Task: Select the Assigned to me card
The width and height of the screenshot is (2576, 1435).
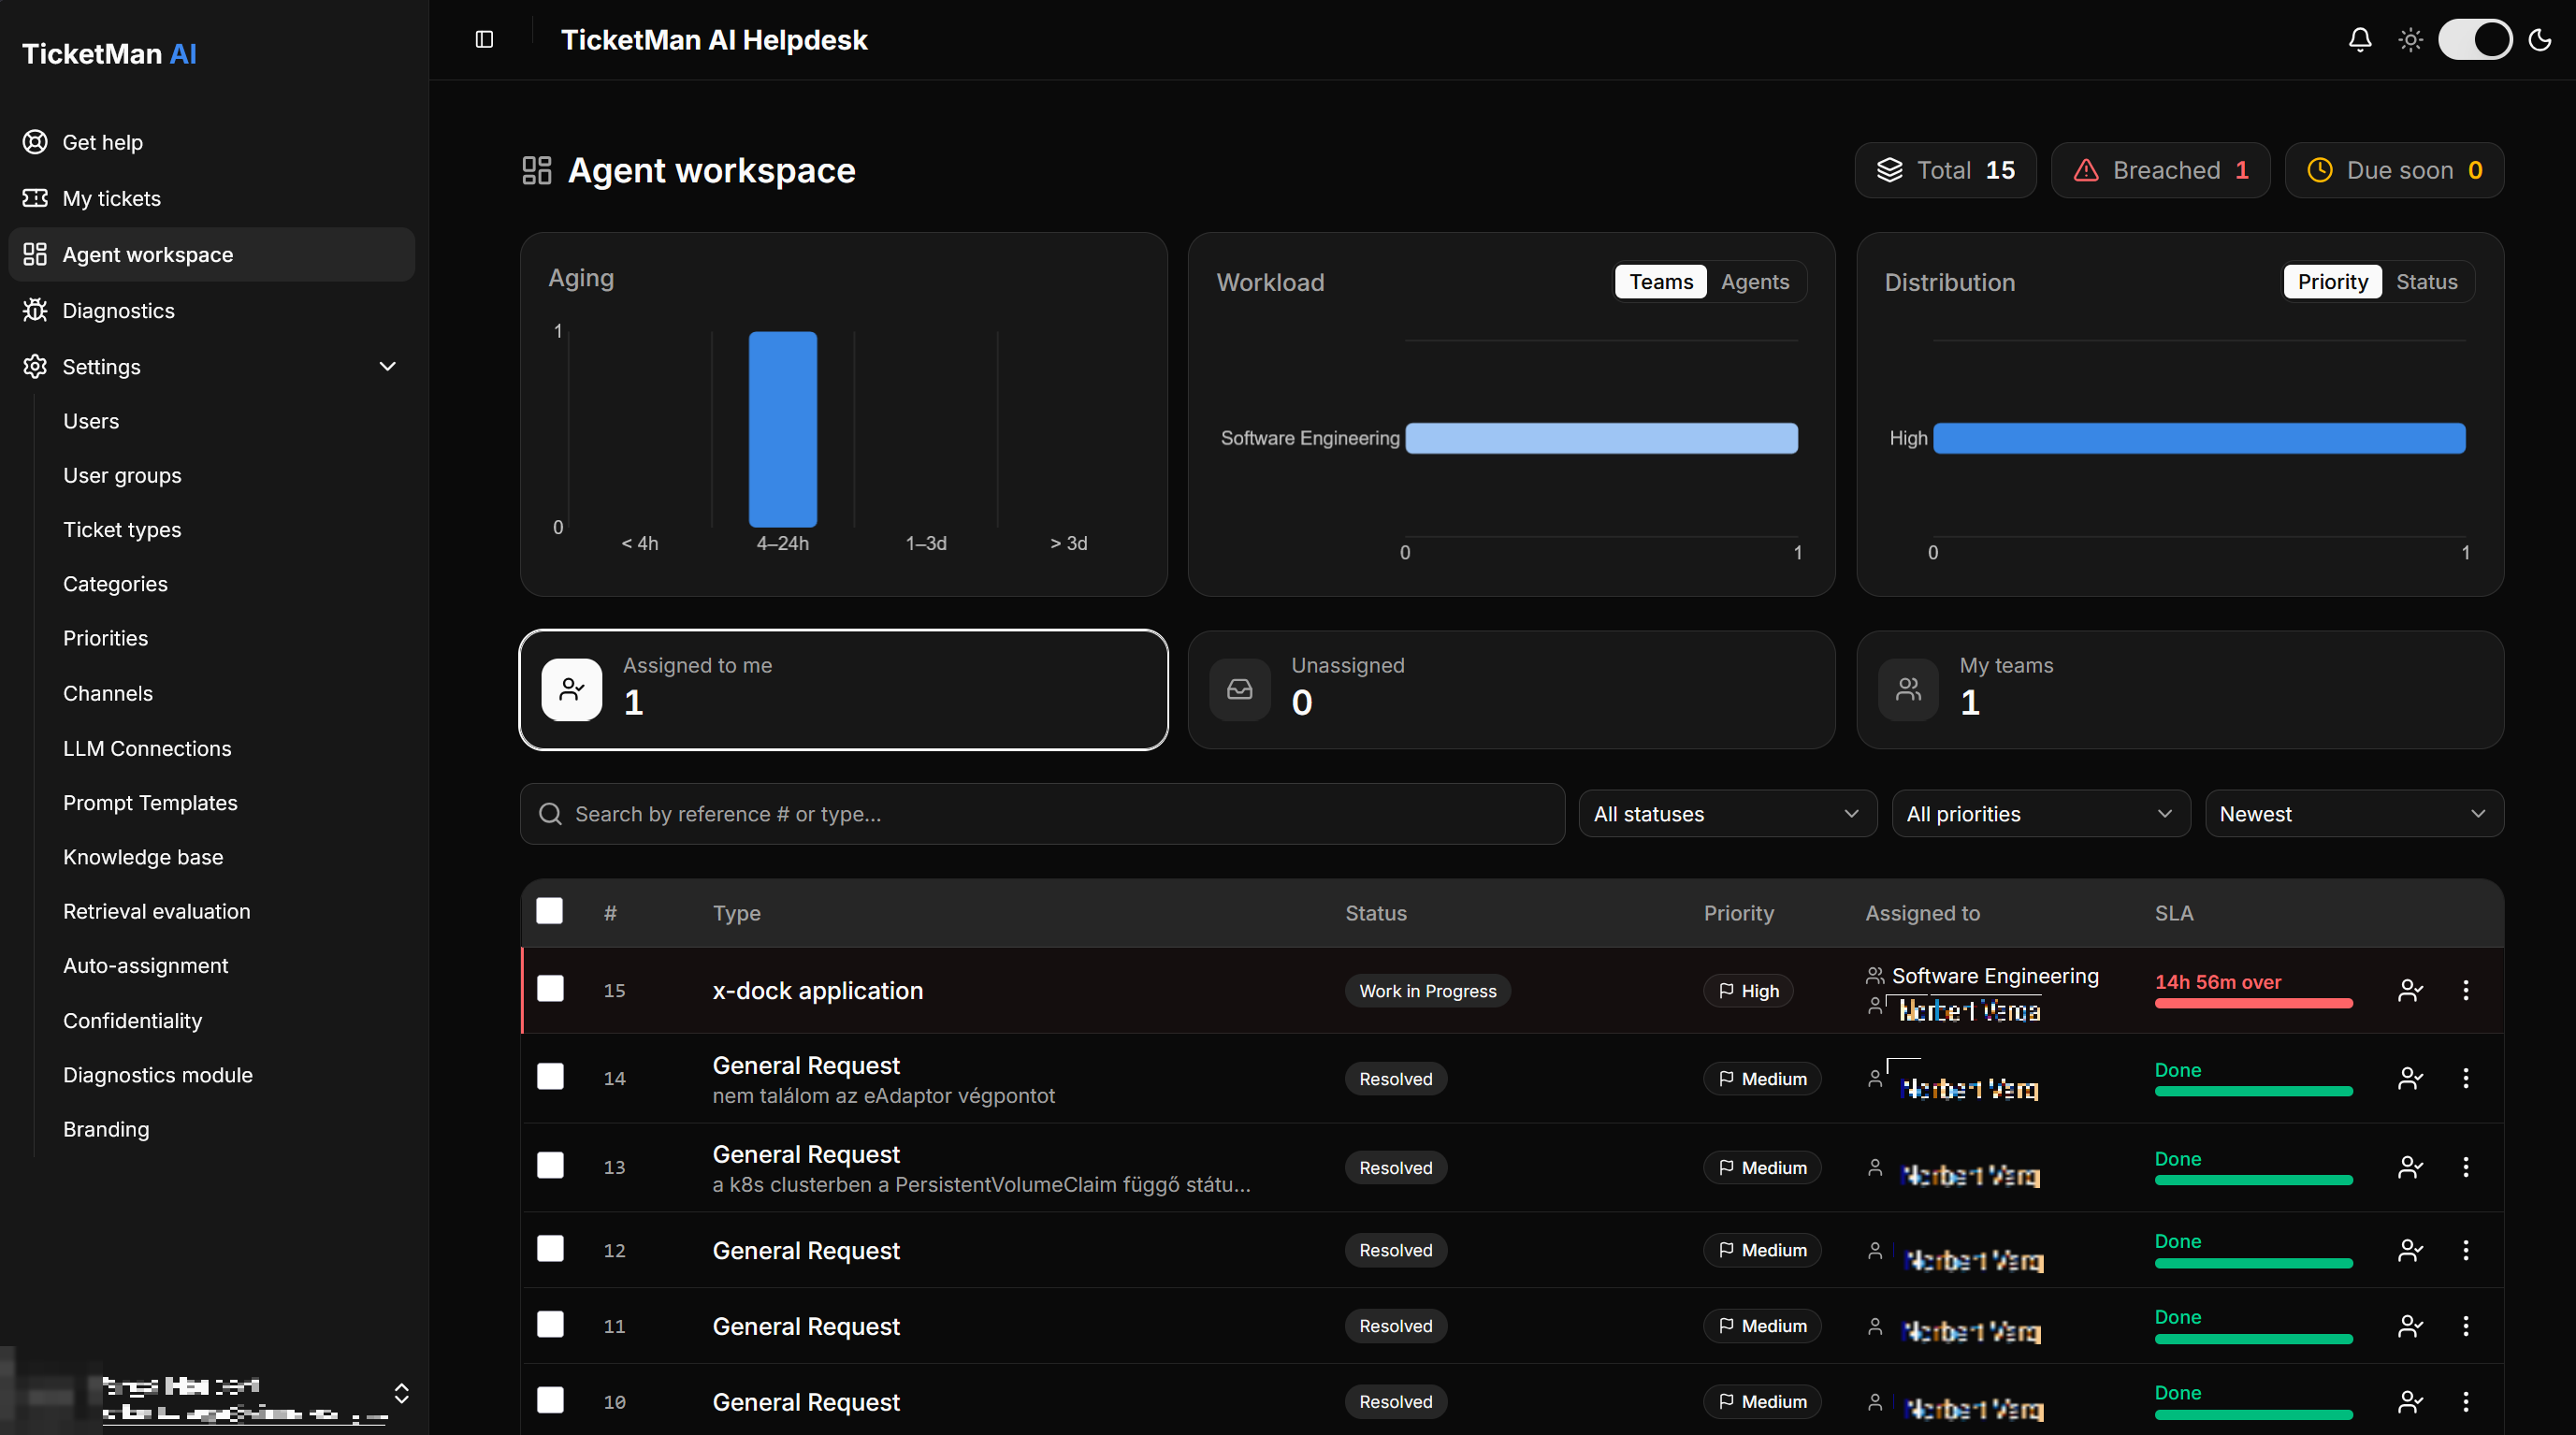Action: 843,689
